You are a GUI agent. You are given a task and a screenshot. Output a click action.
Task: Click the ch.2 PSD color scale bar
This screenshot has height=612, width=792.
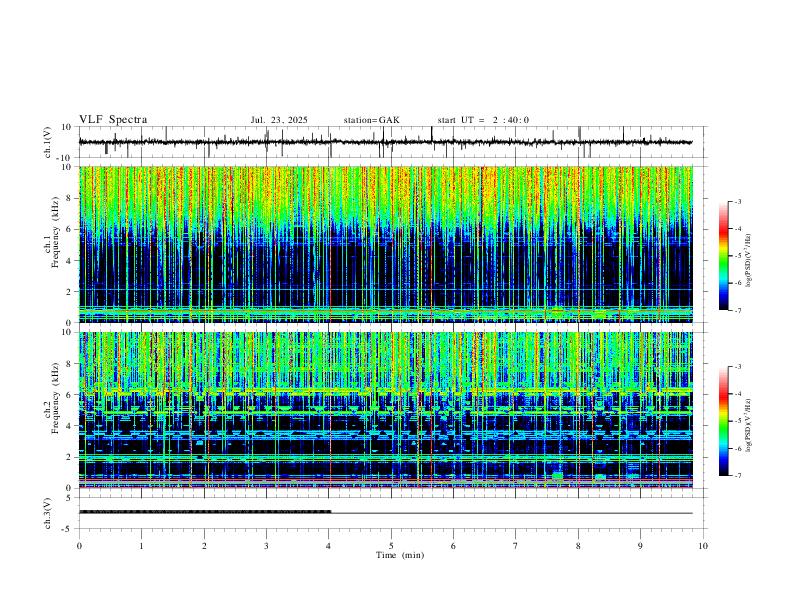click(724, 421)
